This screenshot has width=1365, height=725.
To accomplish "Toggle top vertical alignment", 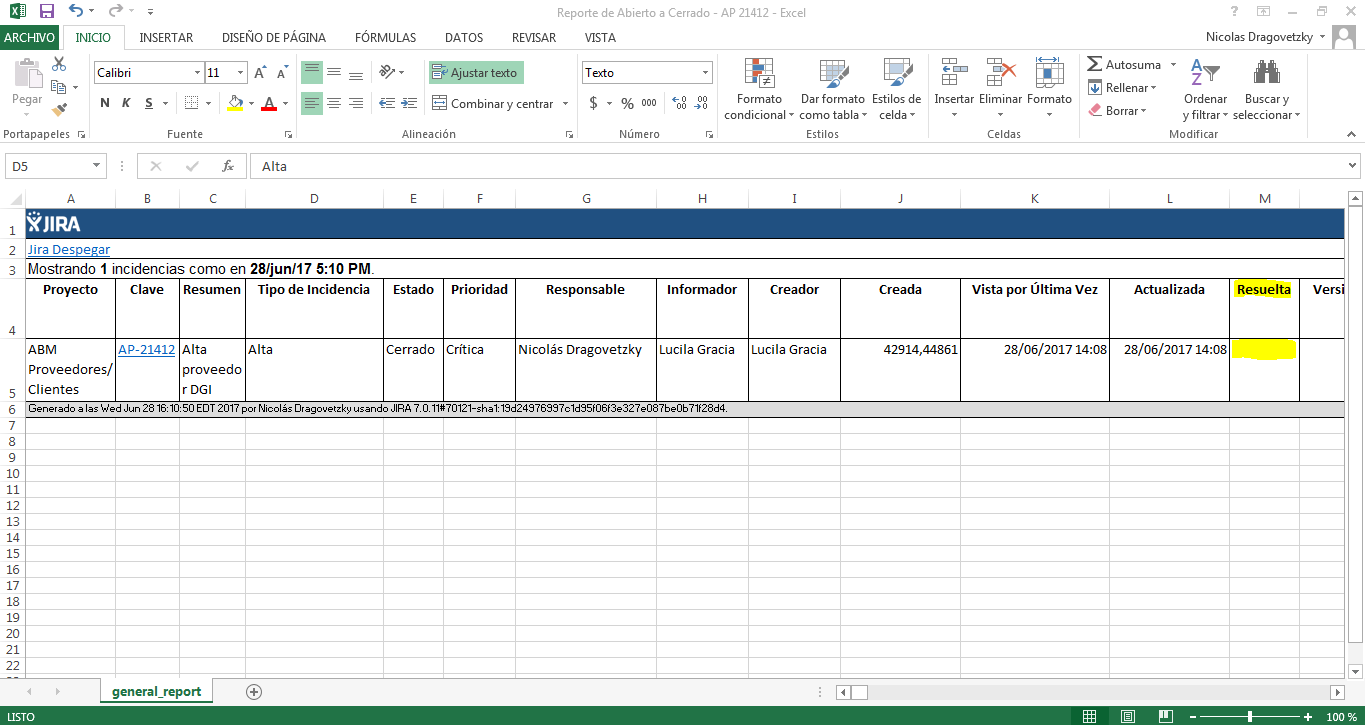I will point(312,72).
